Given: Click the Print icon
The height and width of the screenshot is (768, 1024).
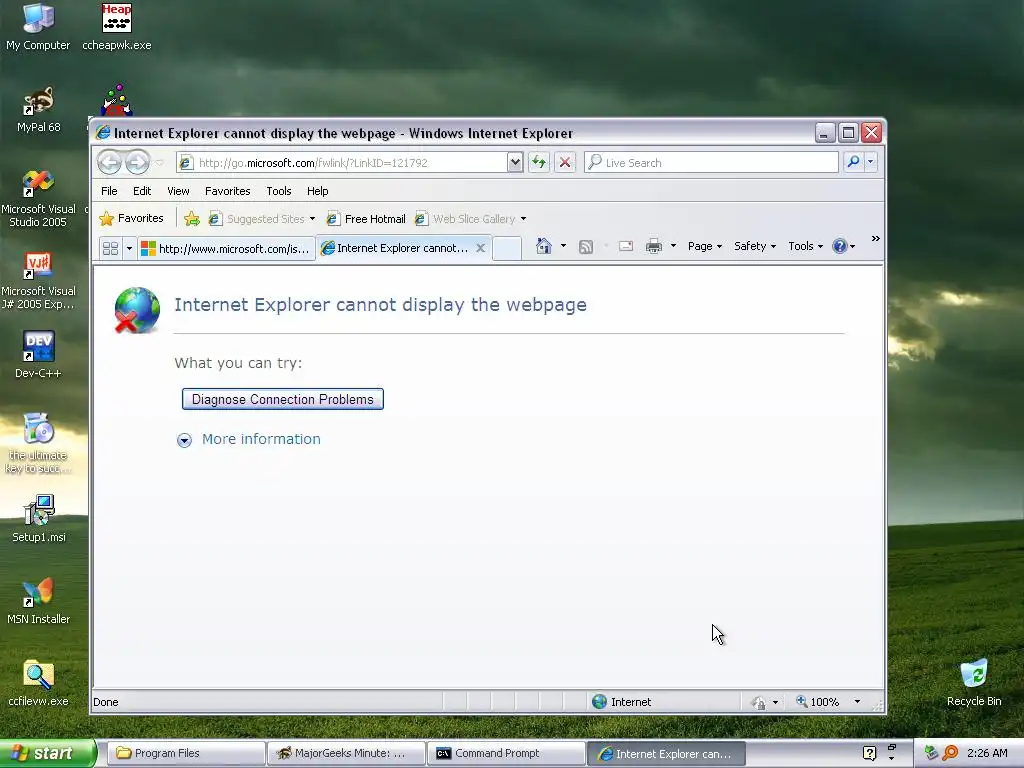Looking at the screenshot, I should pyautogui.click(x=654, y=246).
